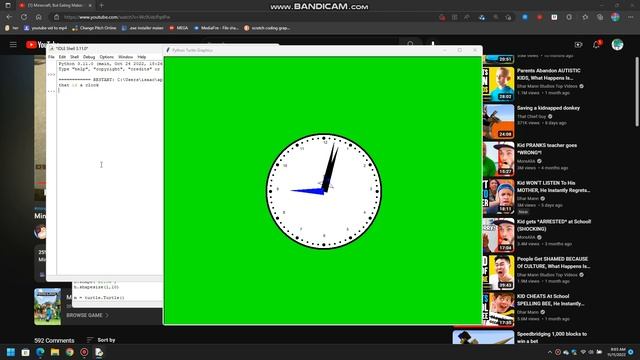Open Kid PRANKS teacher goes WRONG video

click(x=547, y=149)
